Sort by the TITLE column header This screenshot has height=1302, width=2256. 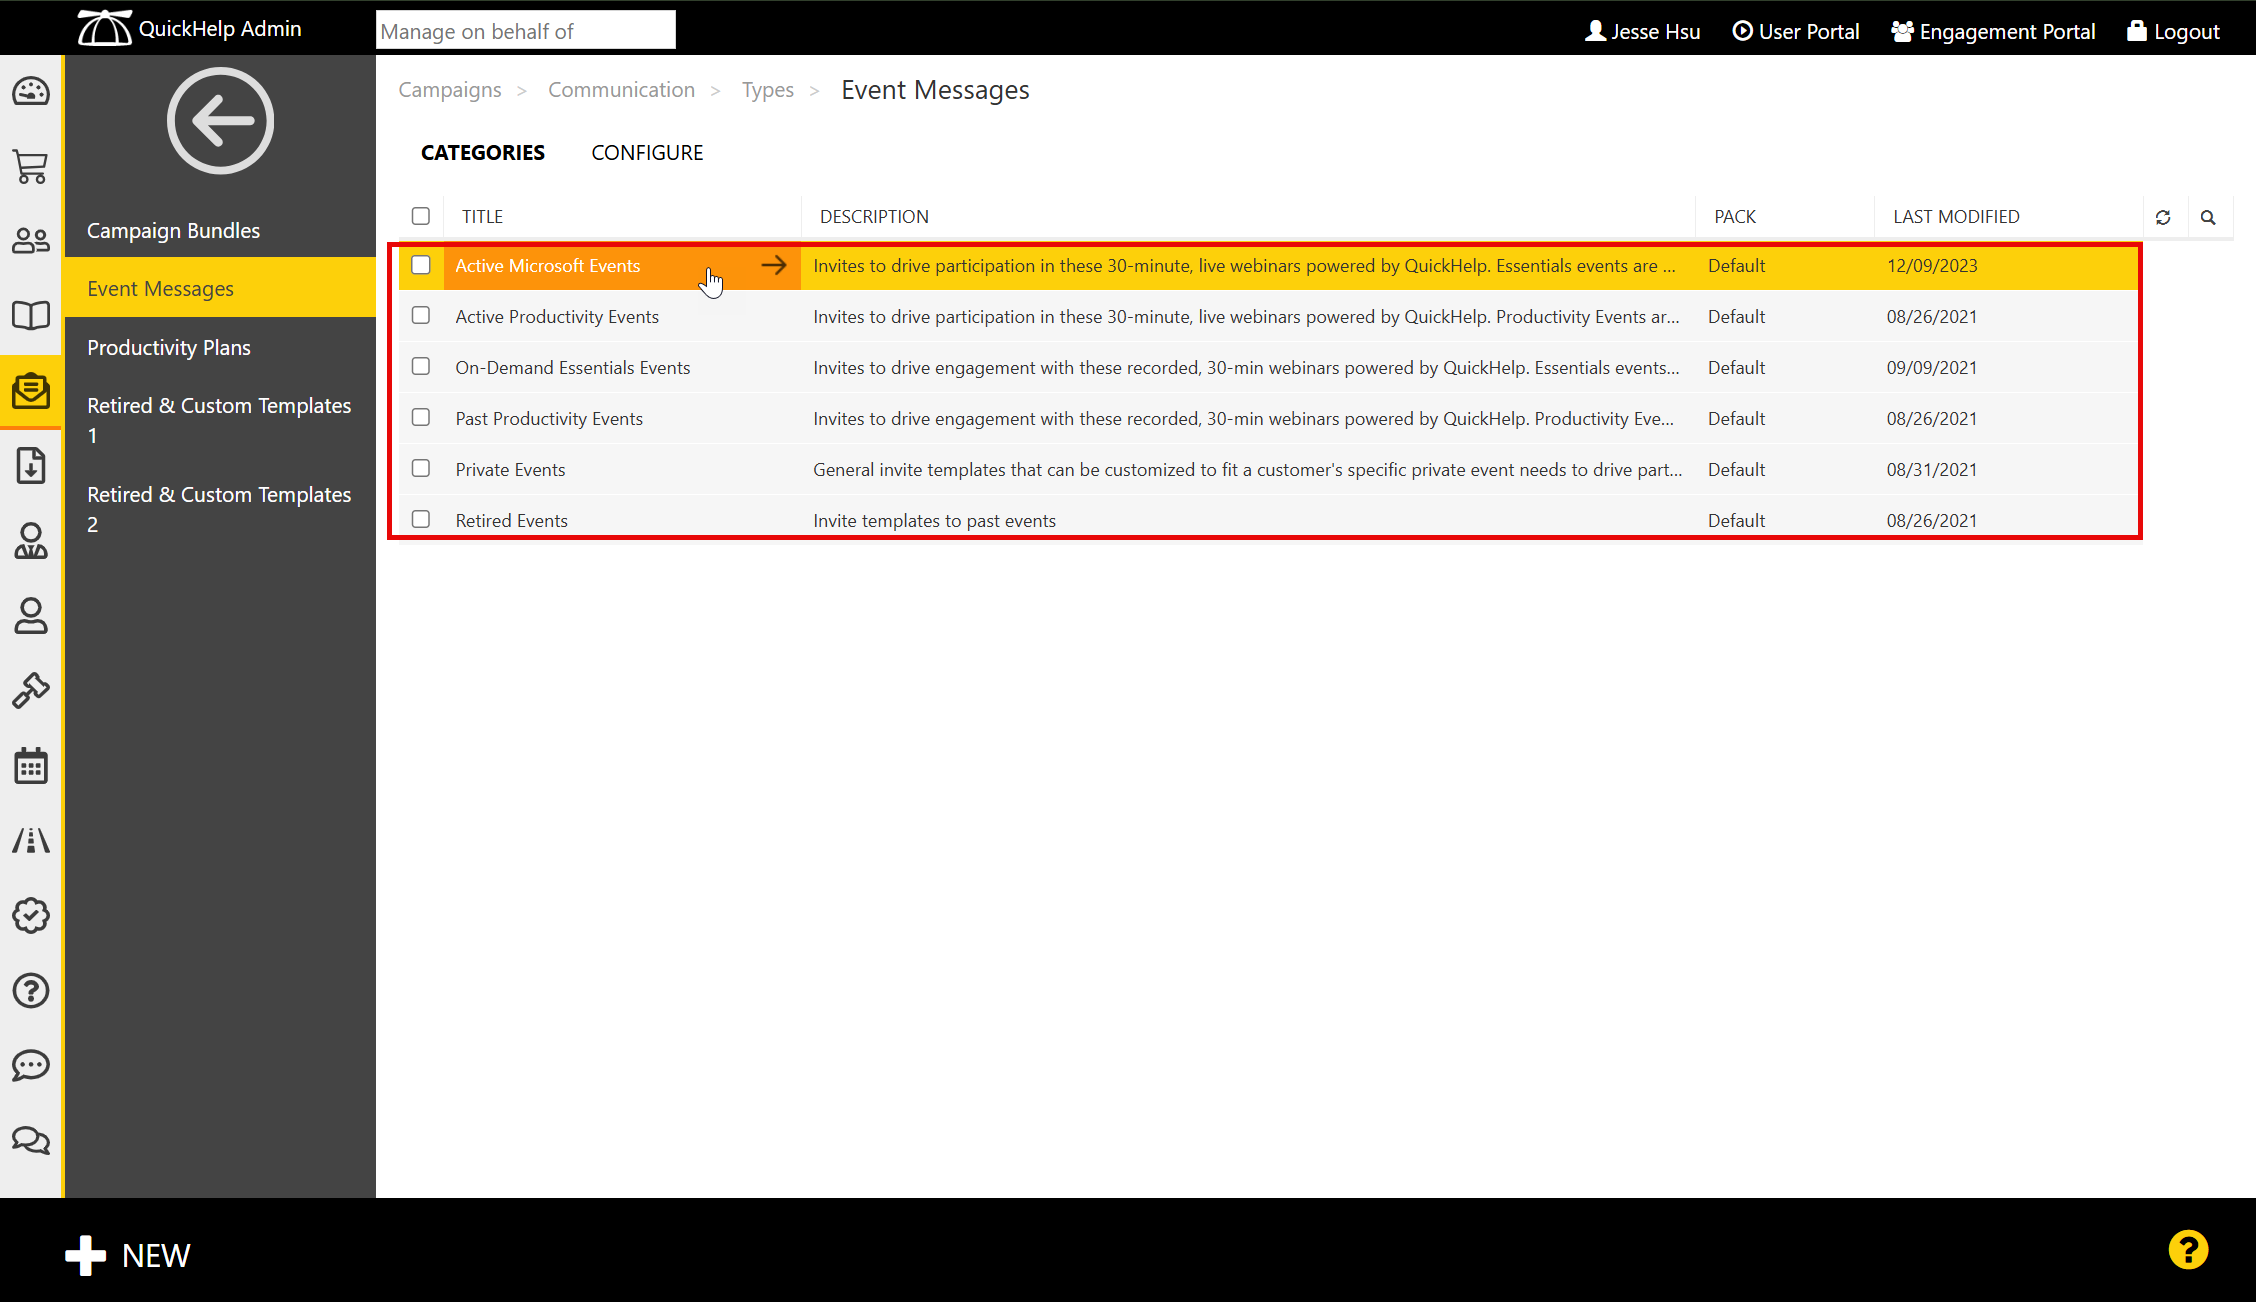pyautogui.click(x=482, y=217)
